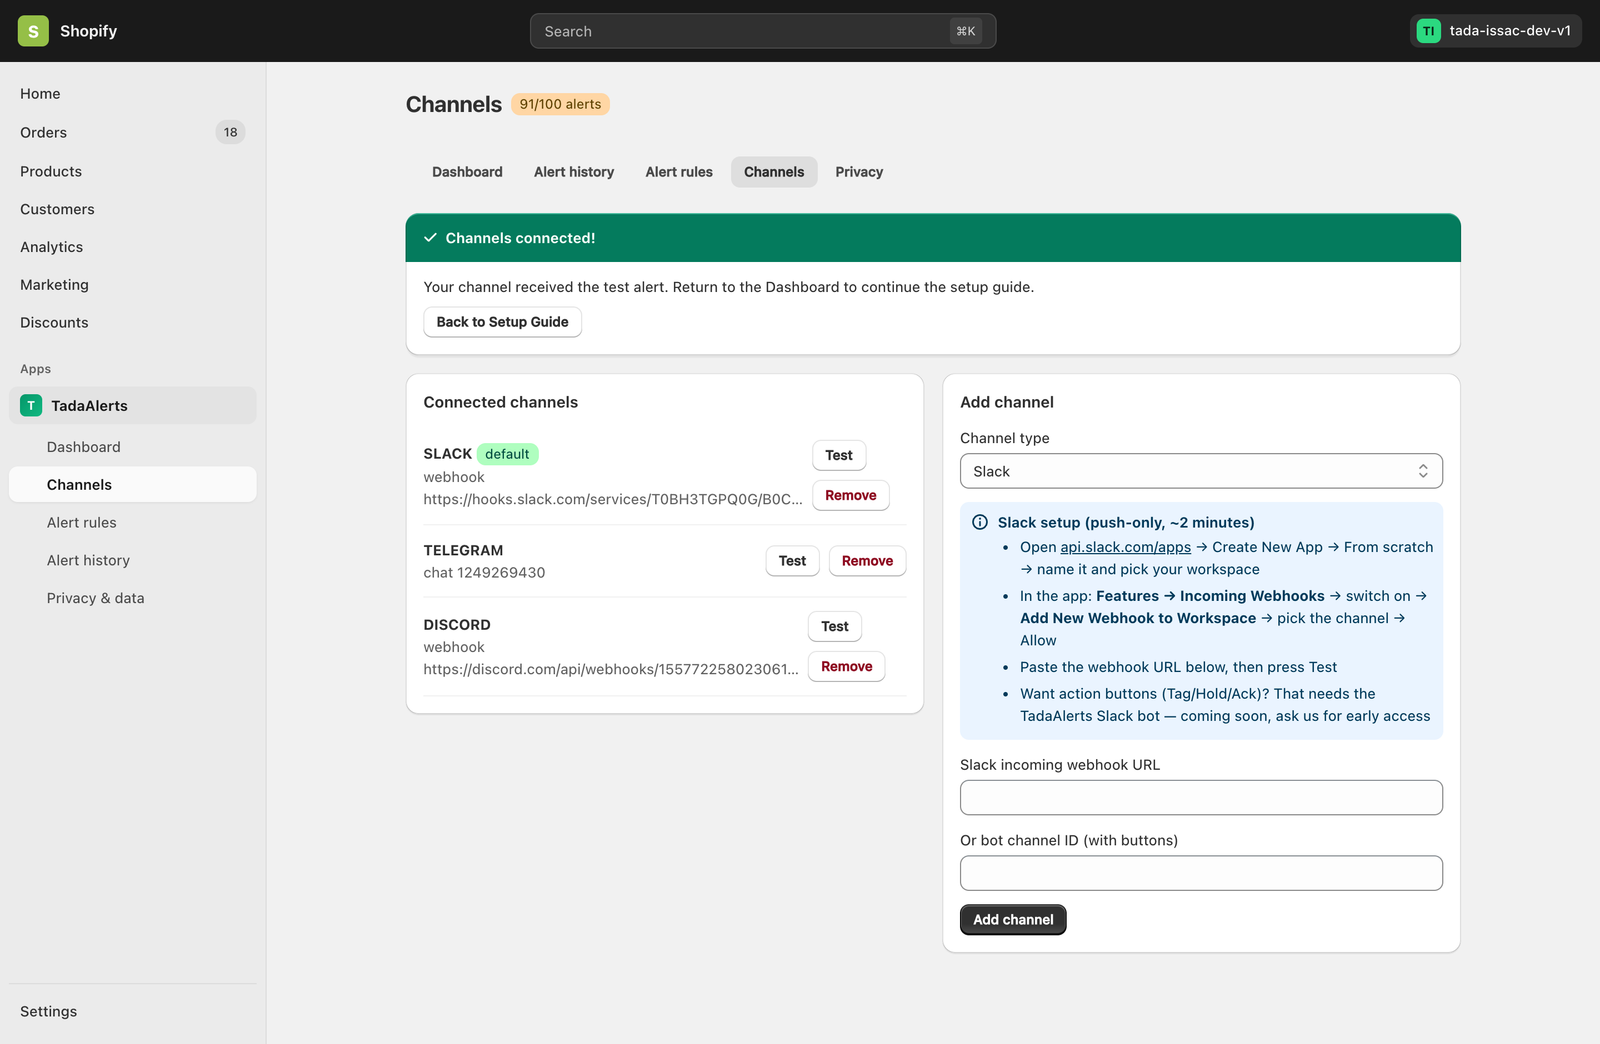Click the 91/100 alerts badge
Image resolution: width=1600 pixels, height=1044 pixels.
(560, 104)
